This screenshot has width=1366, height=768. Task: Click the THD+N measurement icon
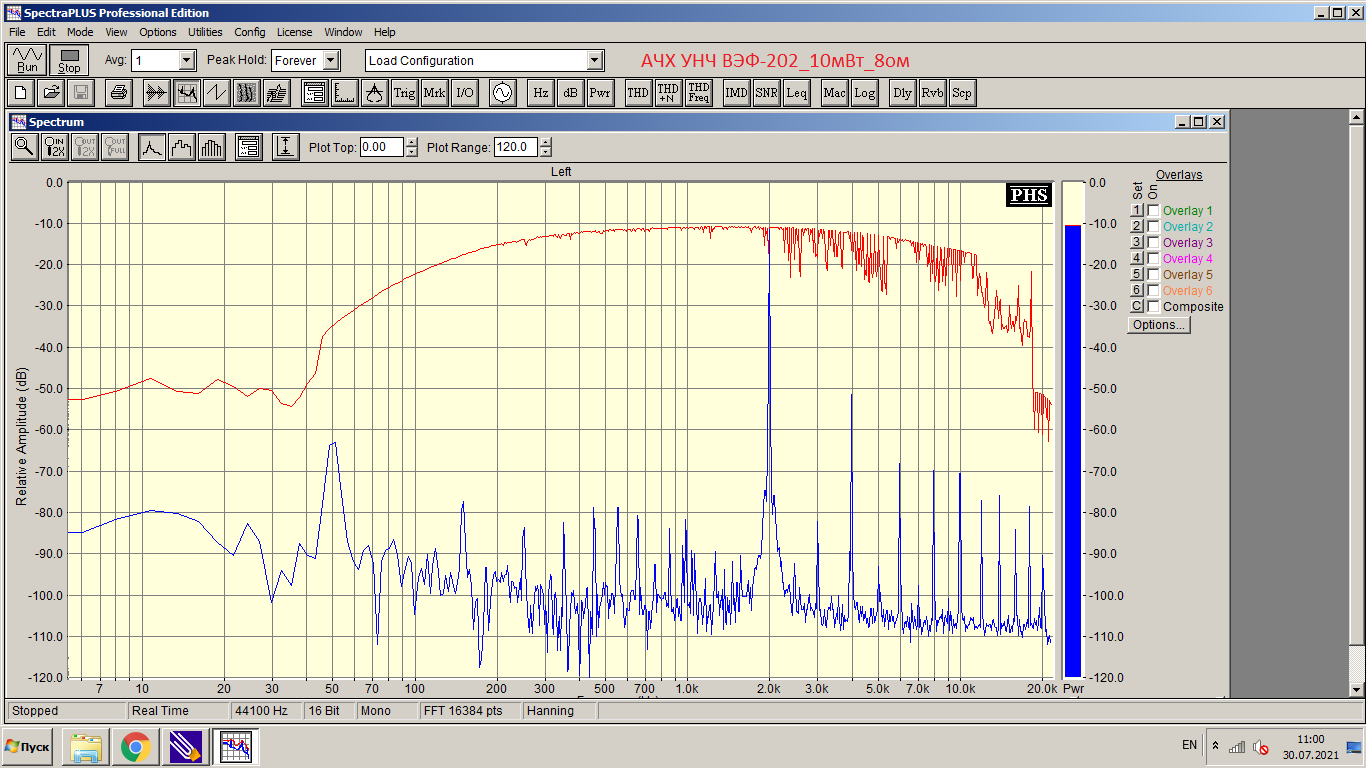tap(668, 93)
